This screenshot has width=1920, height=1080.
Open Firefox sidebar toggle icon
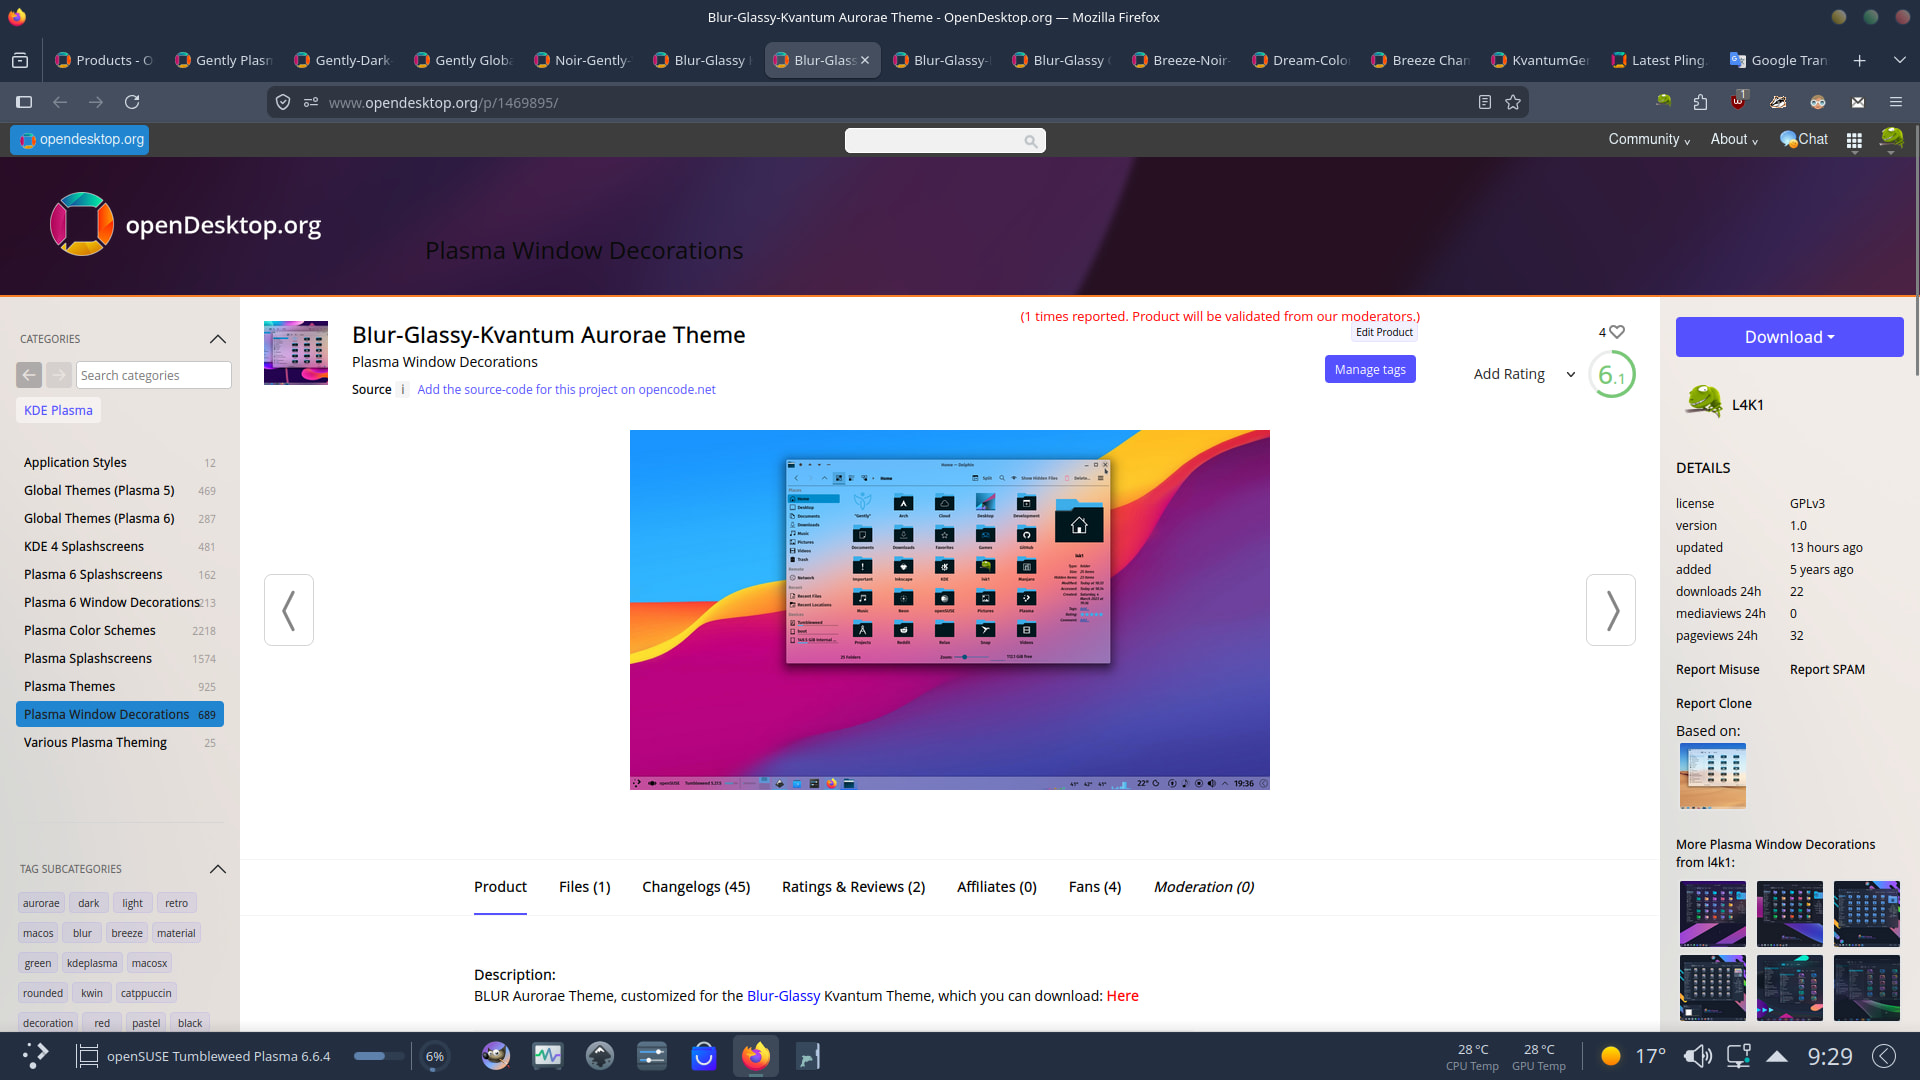pyautogui.click(x=24, y=102)
